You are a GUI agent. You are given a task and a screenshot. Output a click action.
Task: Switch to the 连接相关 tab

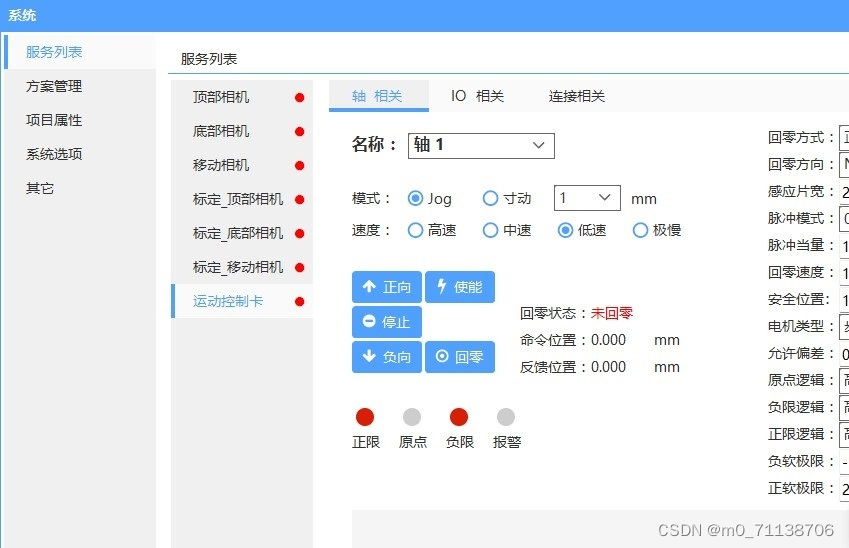(577, 96)
